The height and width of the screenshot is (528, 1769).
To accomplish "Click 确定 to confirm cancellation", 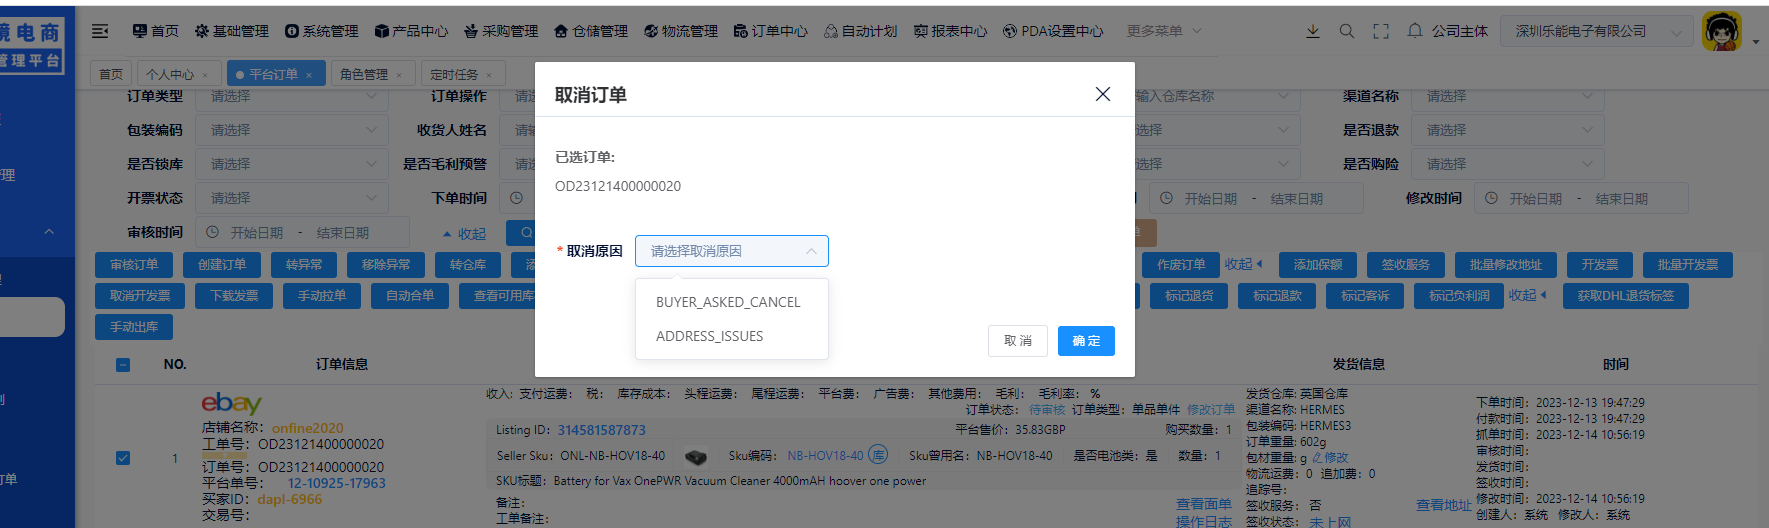I will 1086,341.
